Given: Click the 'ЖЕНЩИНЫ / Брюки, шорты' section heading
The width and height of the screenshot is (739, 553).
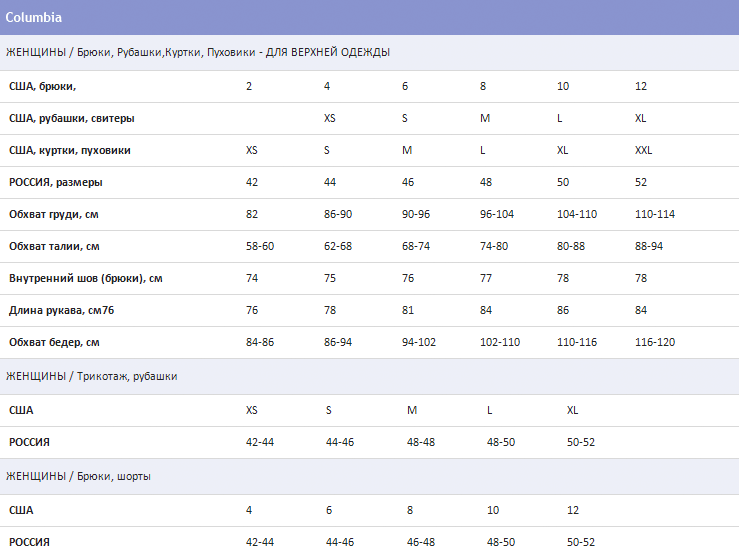Looking at the screenshot, I should click(78, 476).
